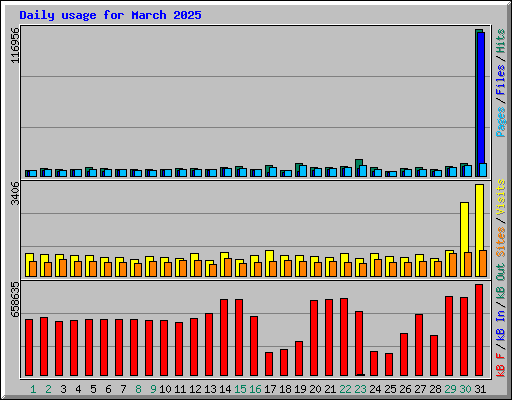
Task: Click the 'Sites' legend label
Action: (501, 242)
